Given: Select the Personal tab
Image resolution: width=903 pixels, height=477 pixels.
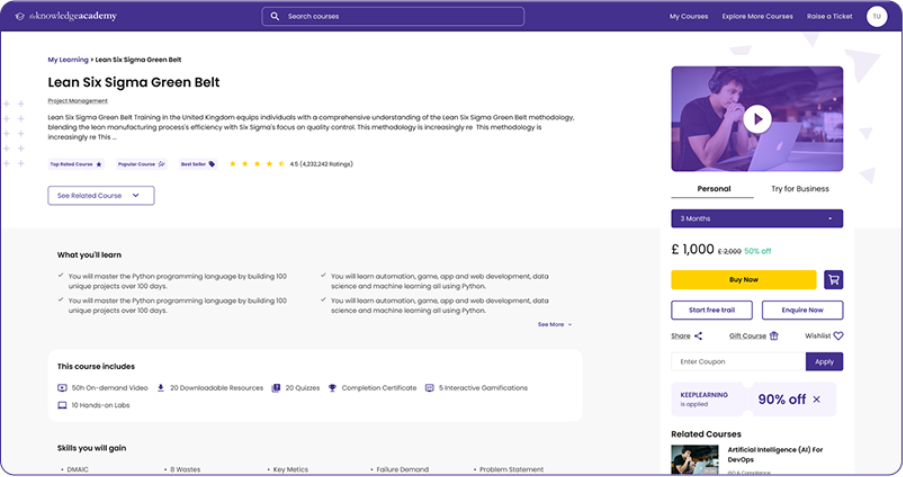Looking at the screenshot, I should click(x=713, y=188).
